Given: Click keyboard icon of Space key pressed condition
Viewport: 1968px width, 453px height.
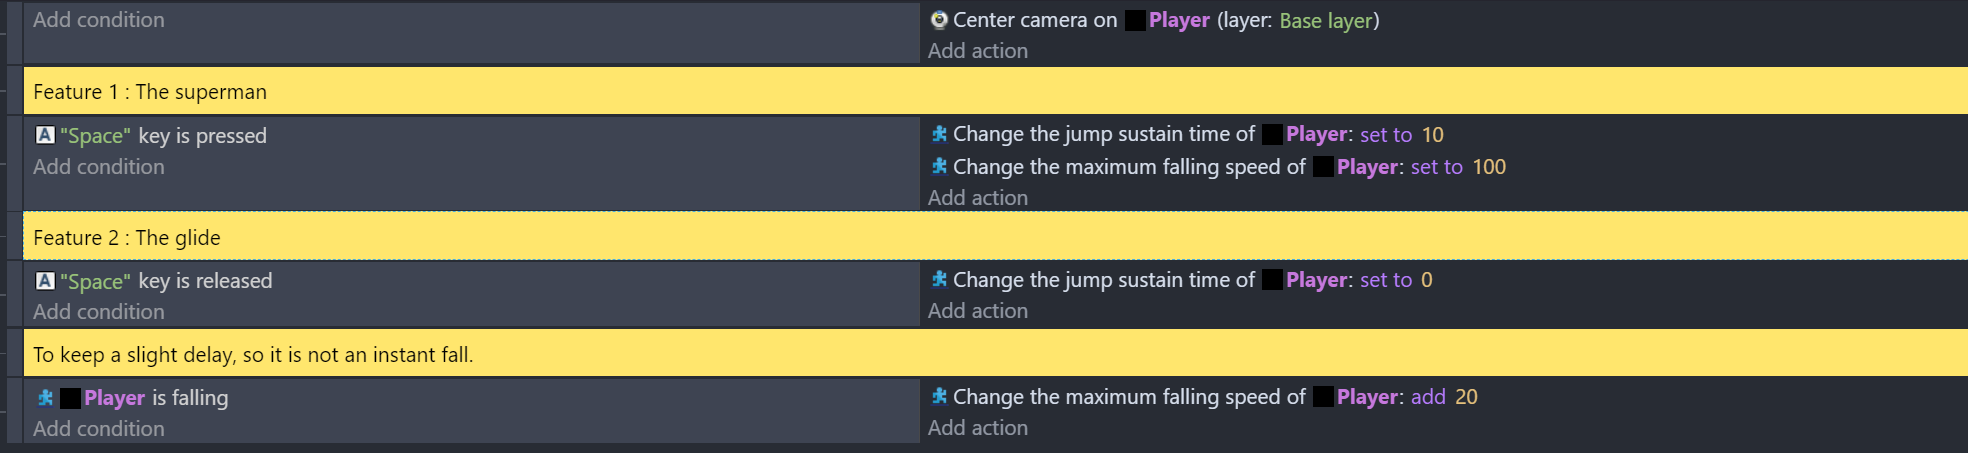Looking at the screenshot, I should point(45,135).
